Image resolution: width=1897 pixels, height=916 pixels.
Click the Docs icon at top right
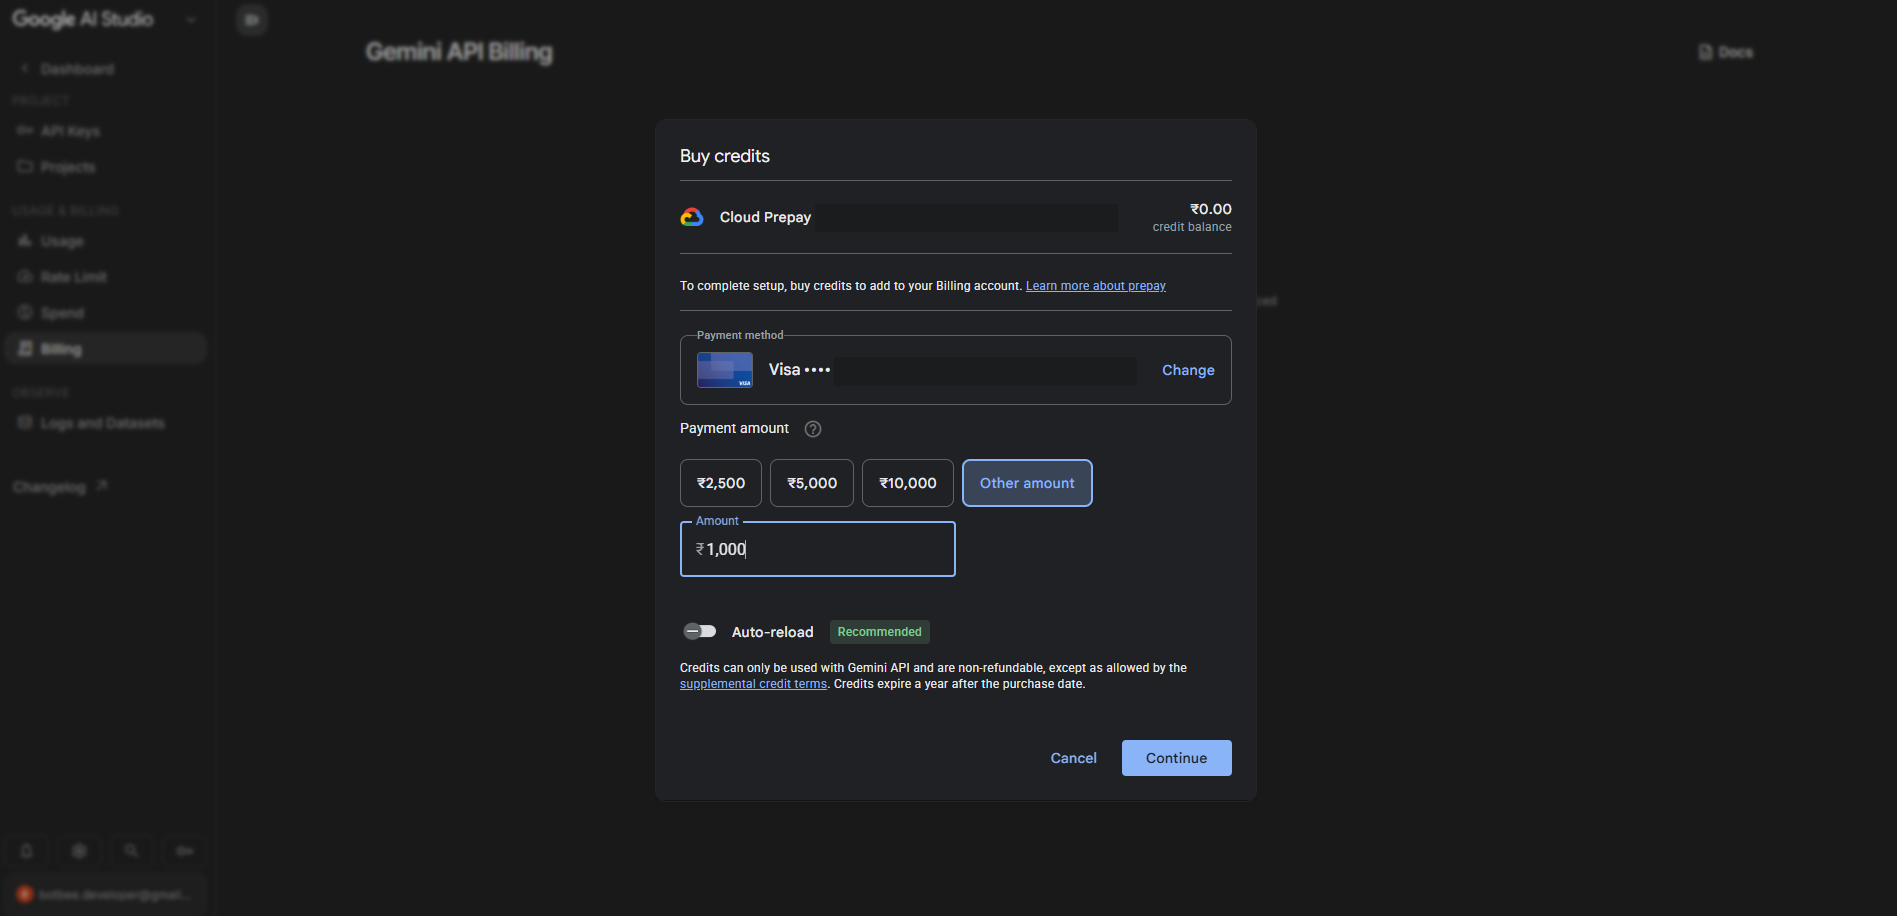(1706, 52)
